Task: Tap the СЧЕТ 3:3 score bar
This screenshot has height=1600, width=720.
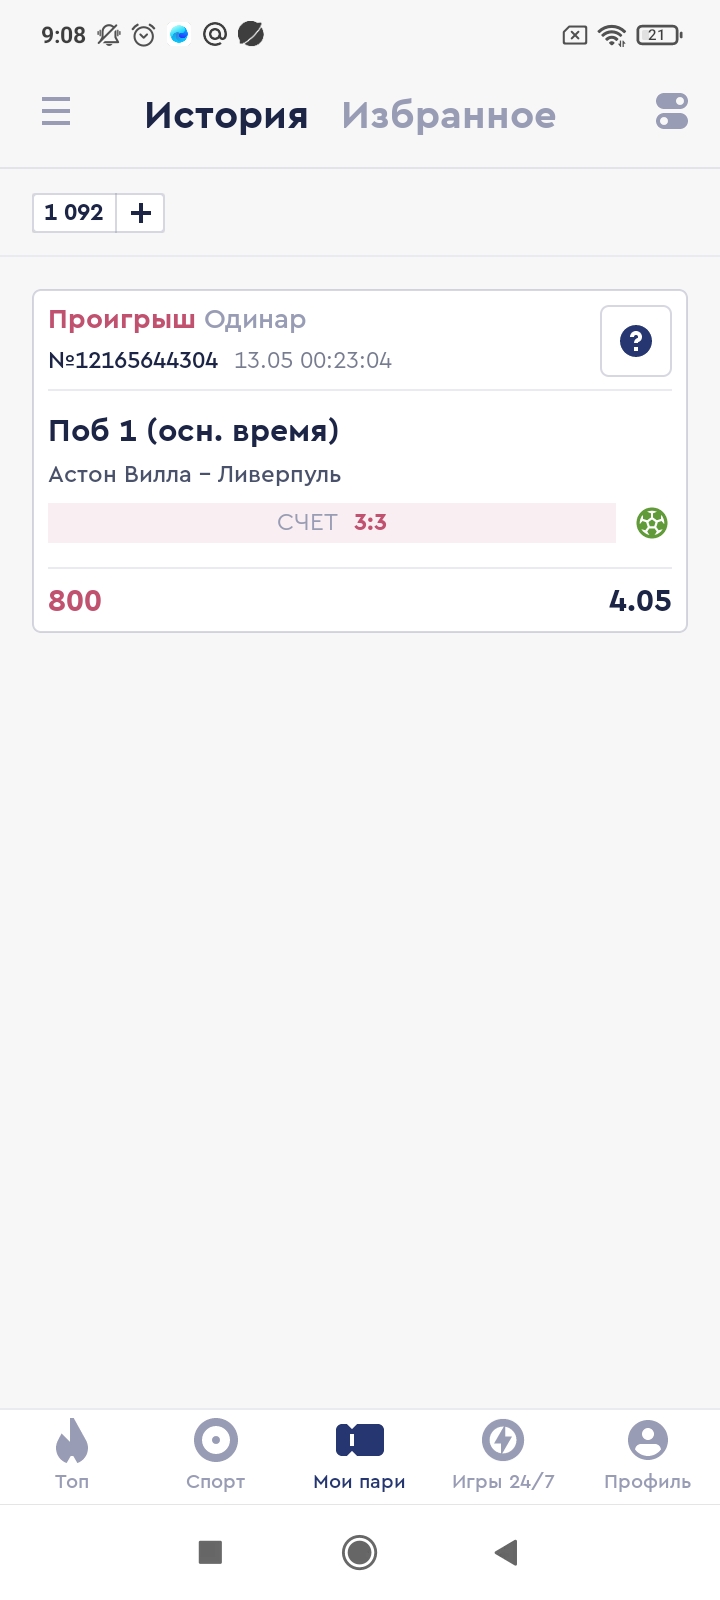Action: (x=332, y=523)
